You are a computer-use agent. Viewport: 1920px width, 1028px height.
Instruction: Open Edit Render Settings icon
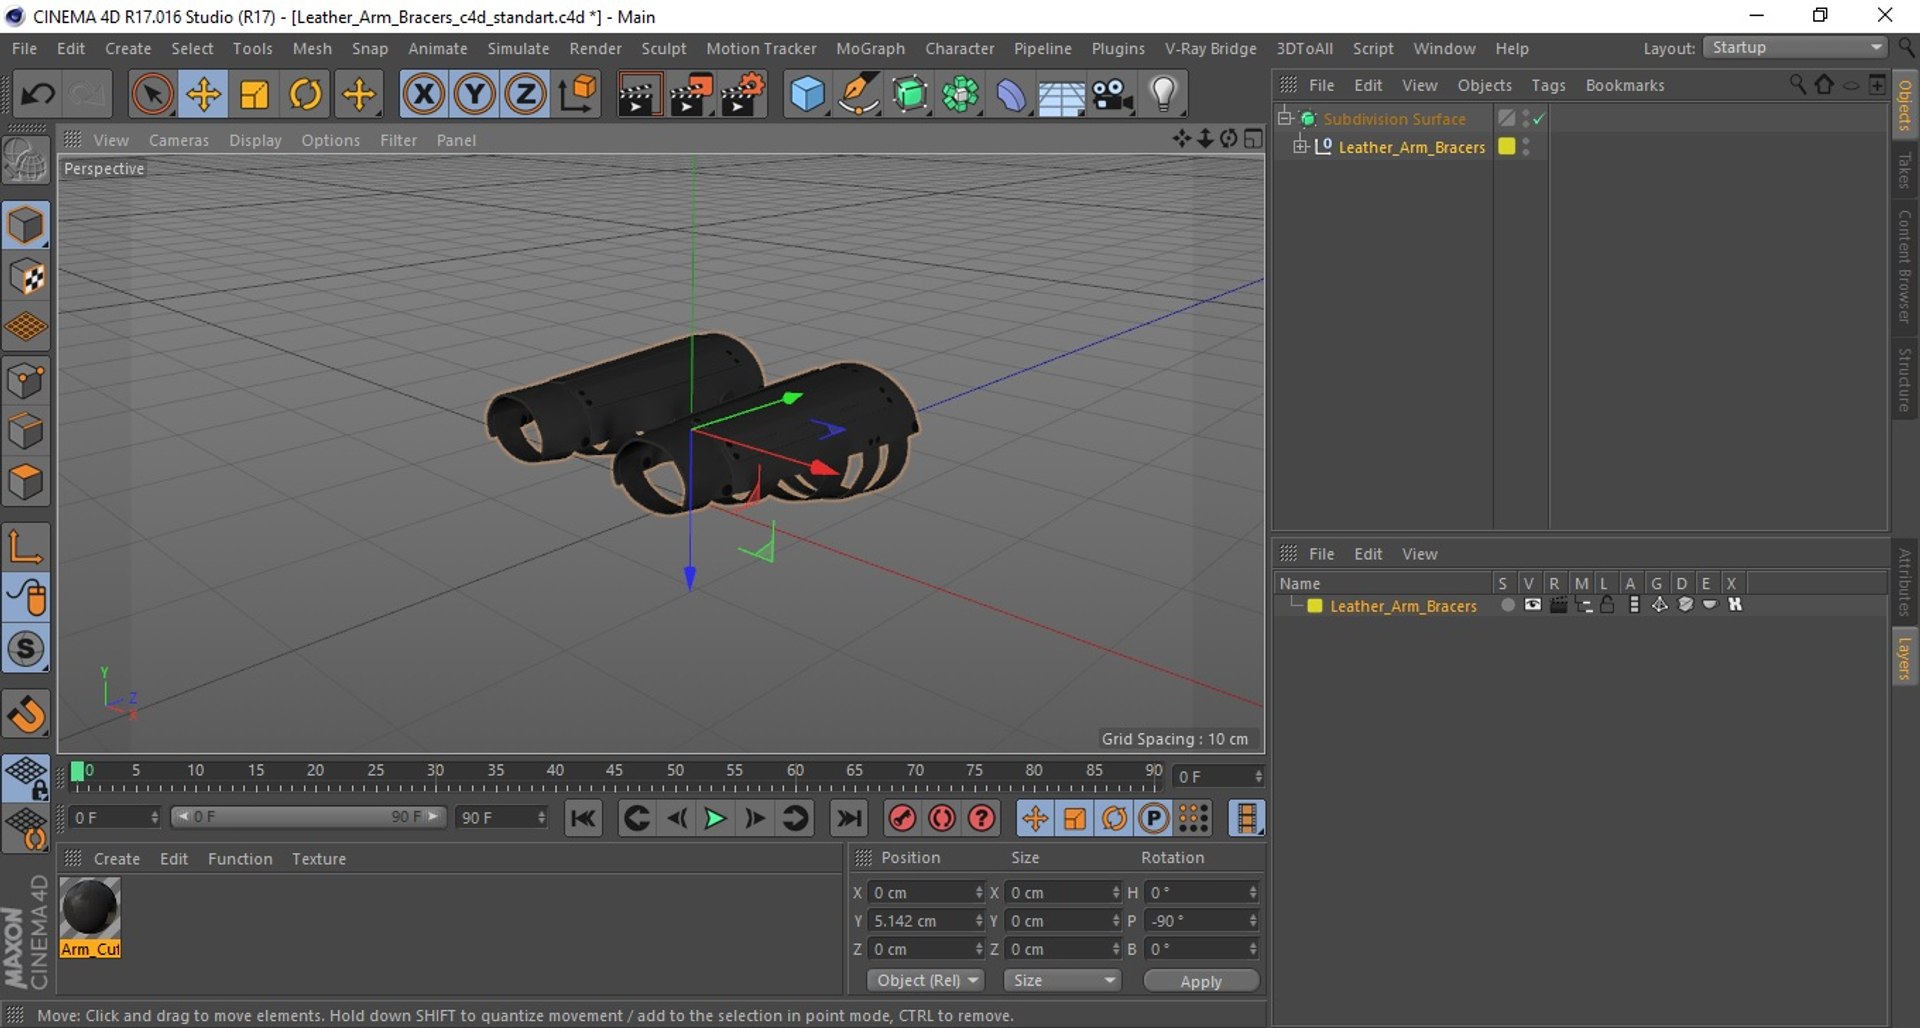(743, 95)
